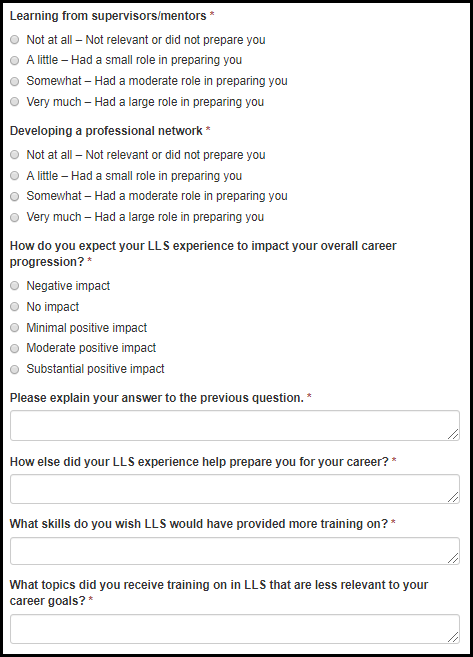Pick 'Somewhat' for Developing a professional network
473x657 pixels.
point(15,197)
